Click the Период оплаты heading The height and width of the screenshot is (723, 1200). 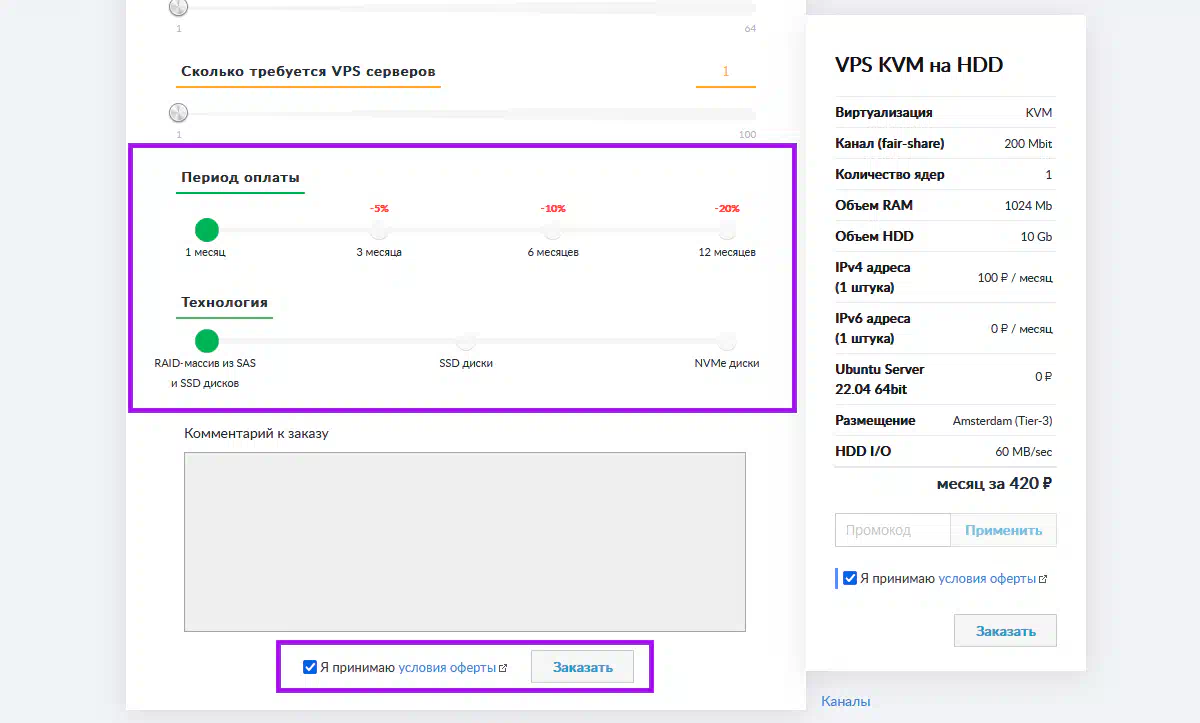[x=240, y=178]
